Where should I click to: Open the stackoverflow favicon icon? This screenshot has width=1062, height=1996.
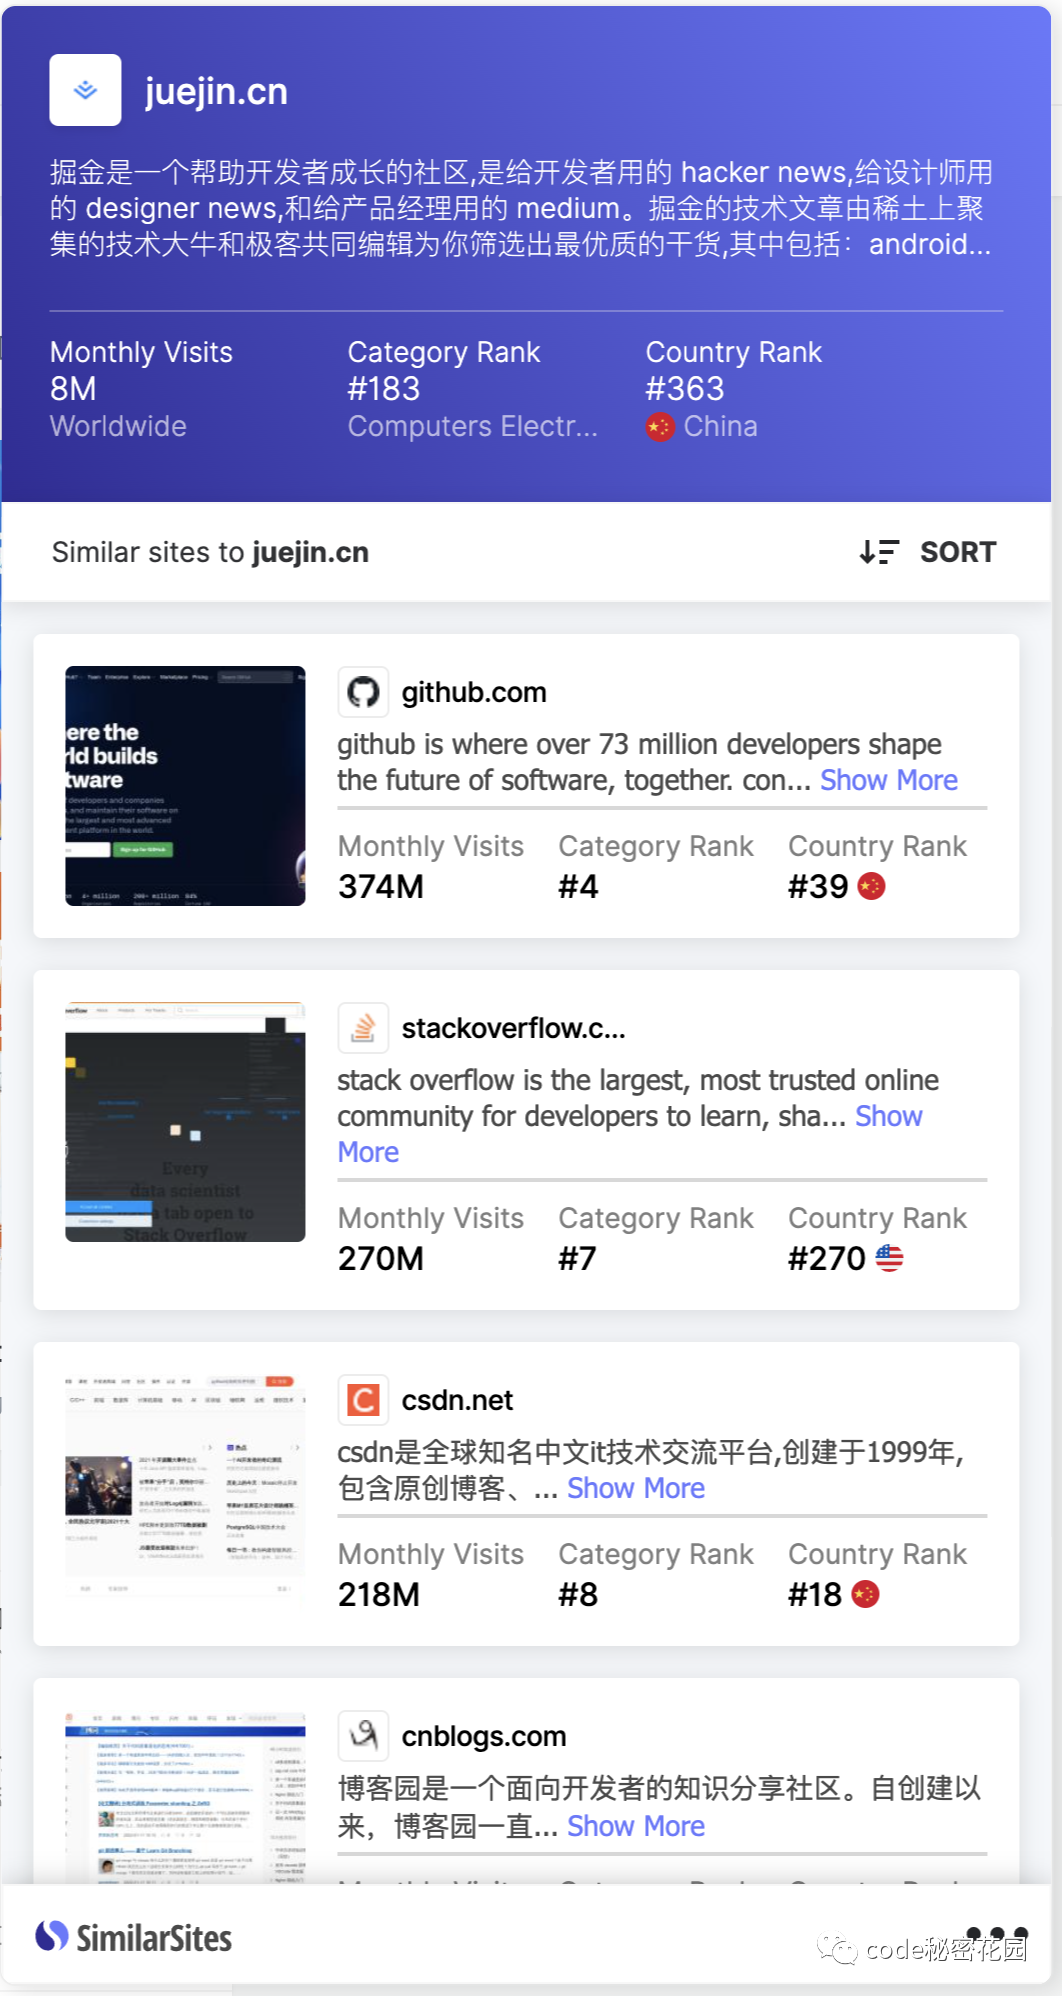363,1028
